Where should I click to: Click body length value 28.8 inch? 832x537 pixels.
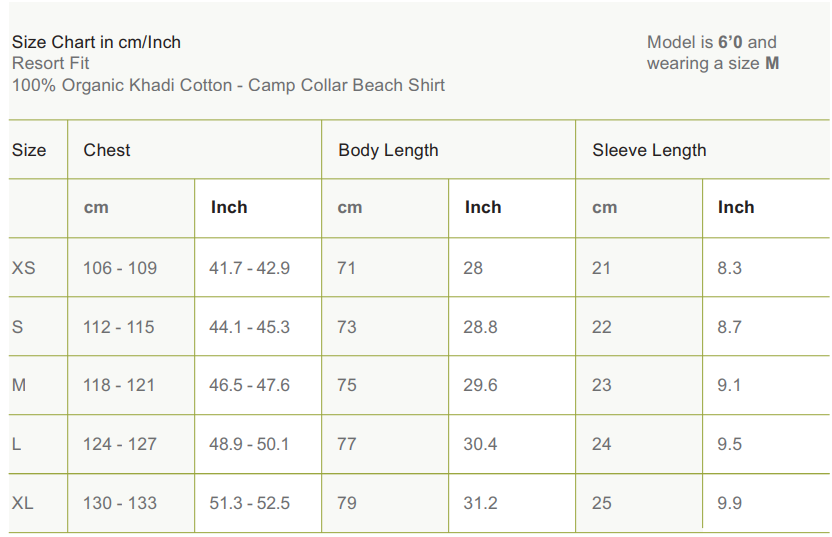tap(480, 327)
